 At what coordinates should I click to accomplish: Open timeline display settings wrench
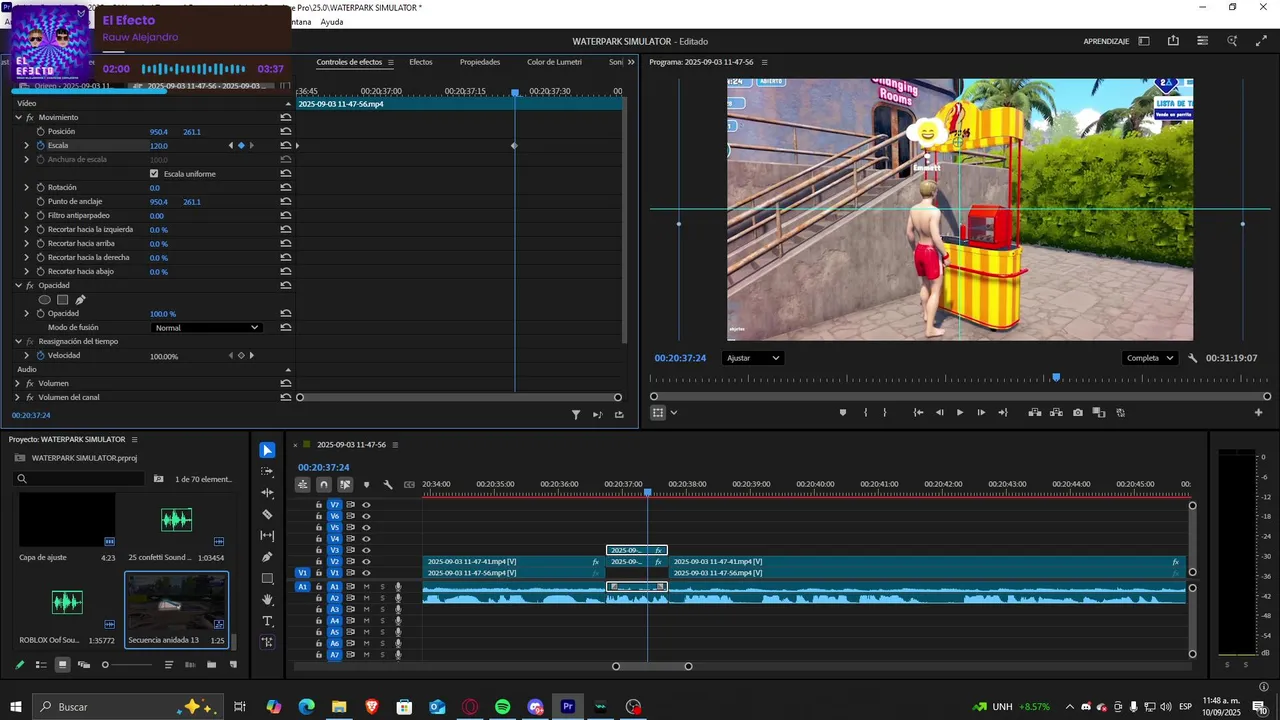[388, 485]
